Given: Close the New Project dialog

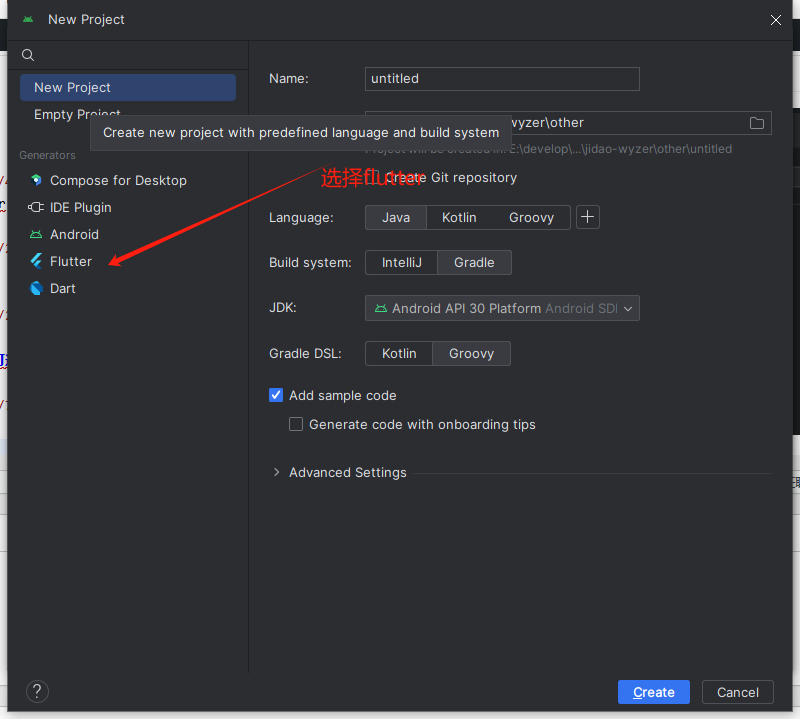Looking at the screenshot, I should tap(776, 20).
